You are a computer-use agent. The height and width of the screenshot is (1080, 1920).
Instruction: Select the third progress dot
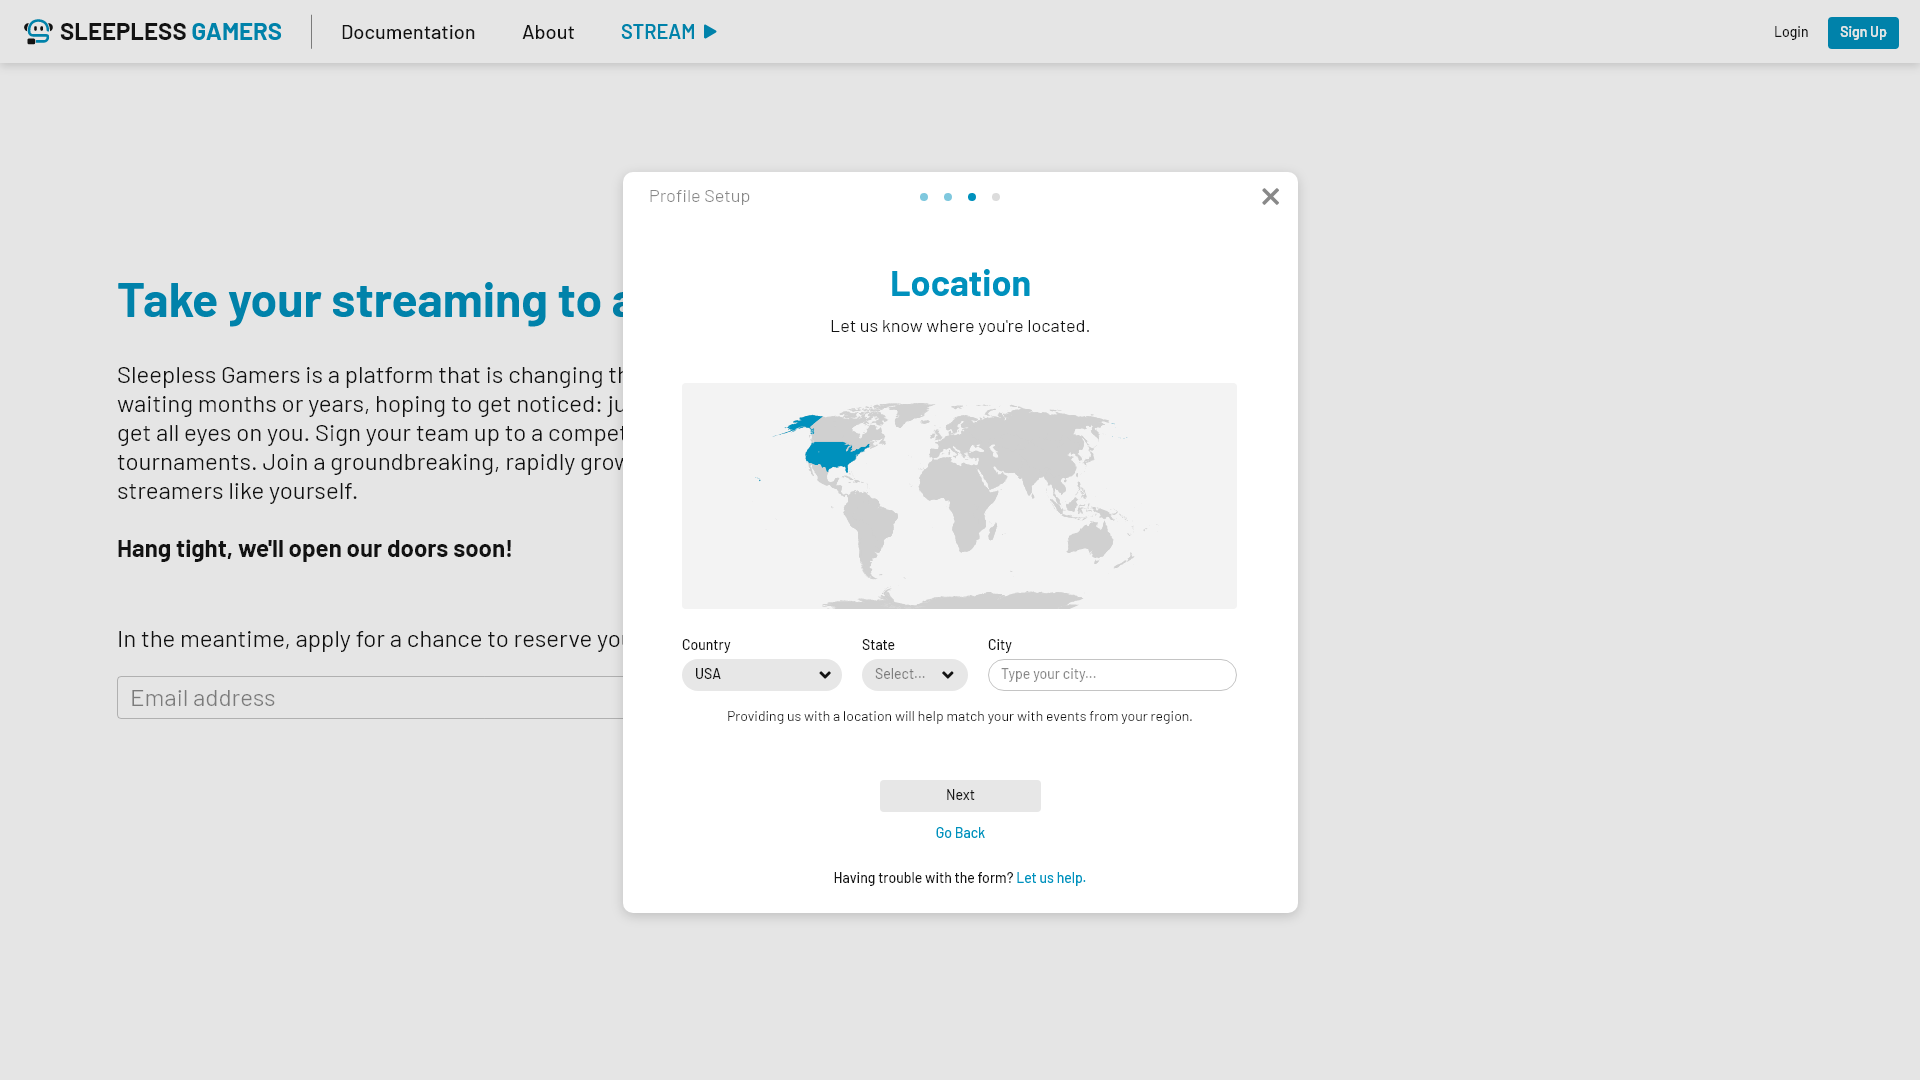click(972, 197)
